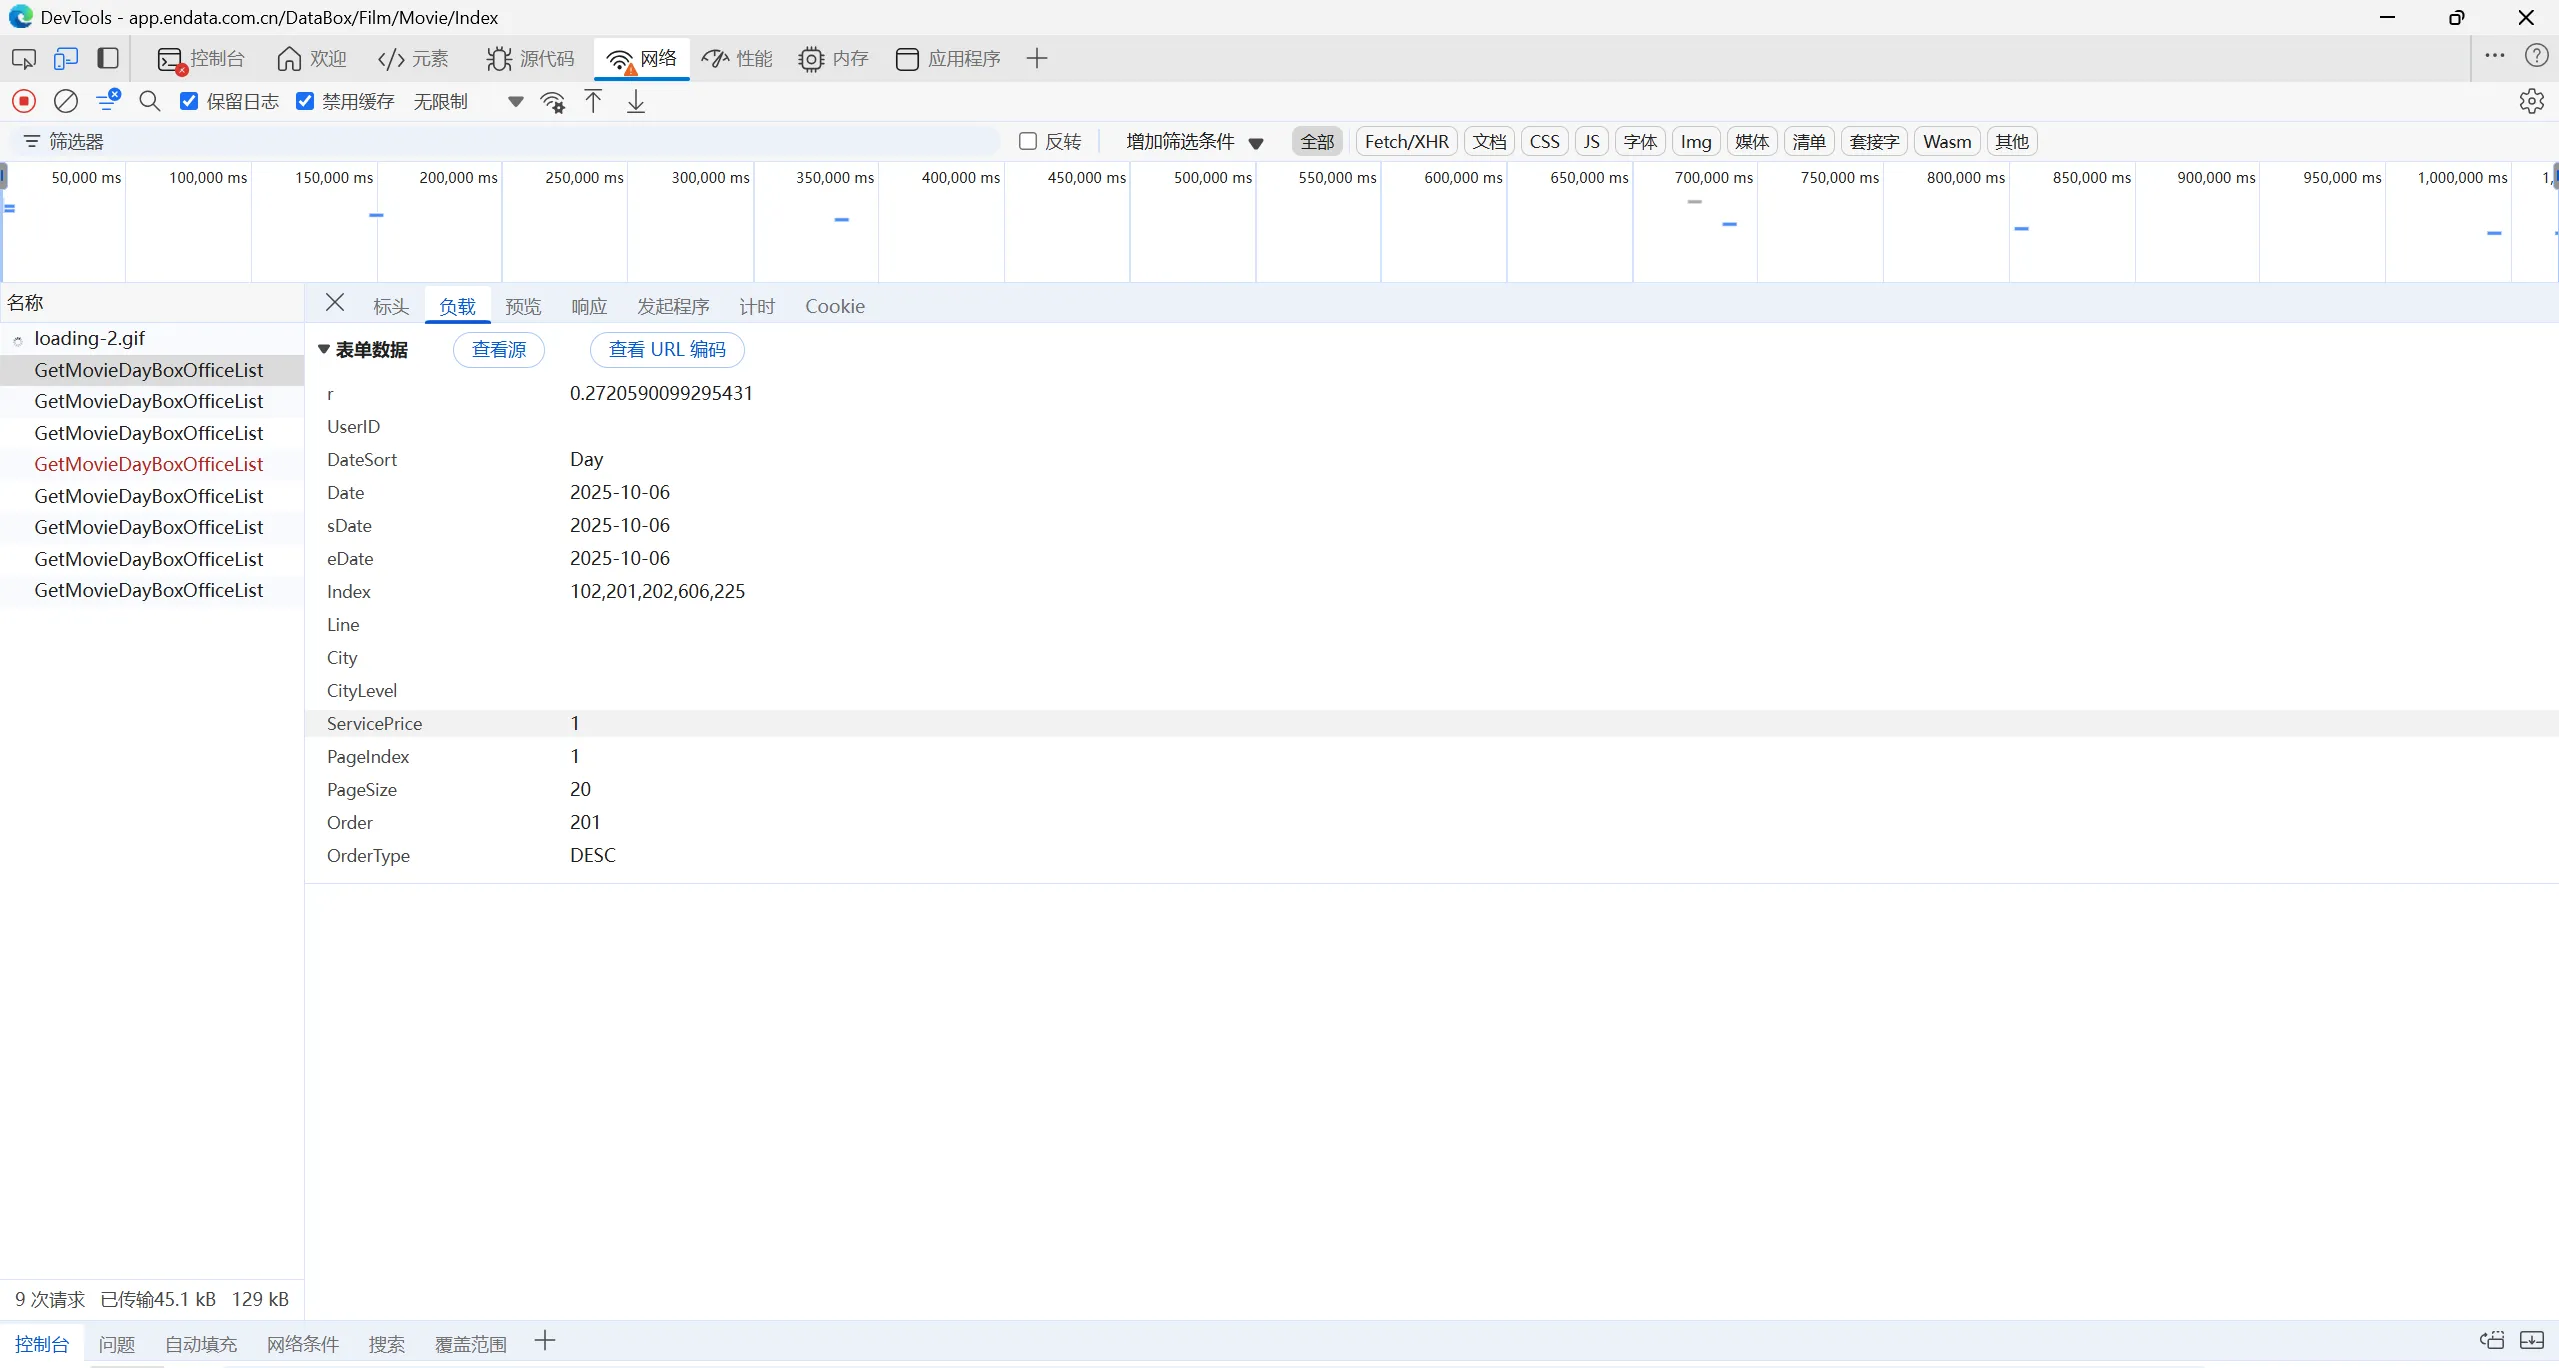
Task: Enable the 反转 filter checkbox
Action: click(x=1027, y=141)
